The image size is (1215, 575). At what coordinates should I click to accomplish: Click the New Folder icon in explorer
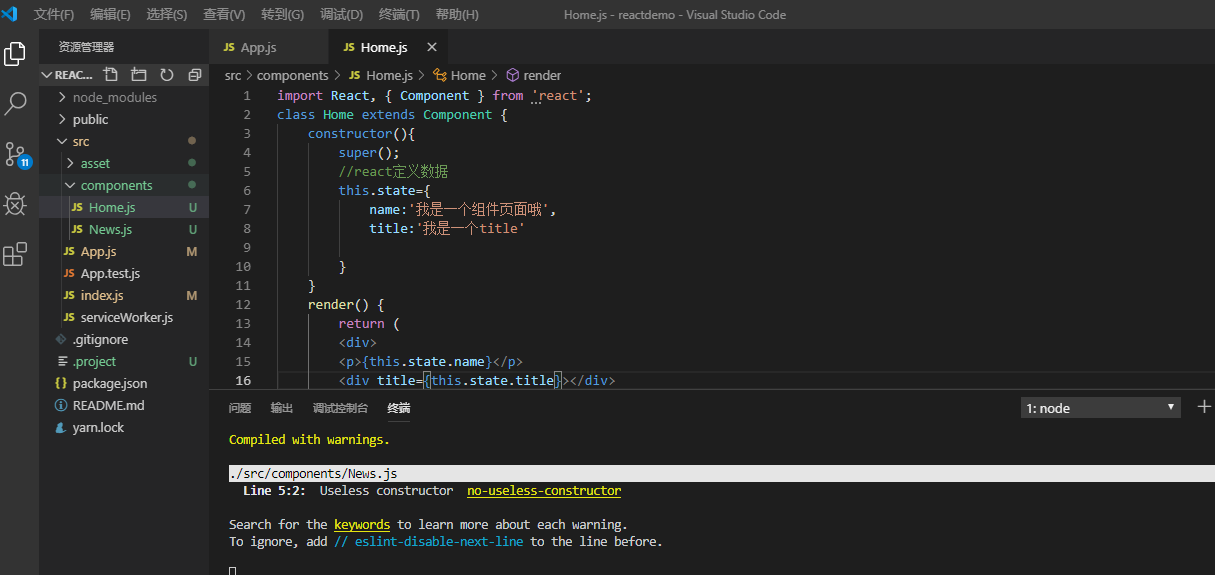(x=139, y=75)
